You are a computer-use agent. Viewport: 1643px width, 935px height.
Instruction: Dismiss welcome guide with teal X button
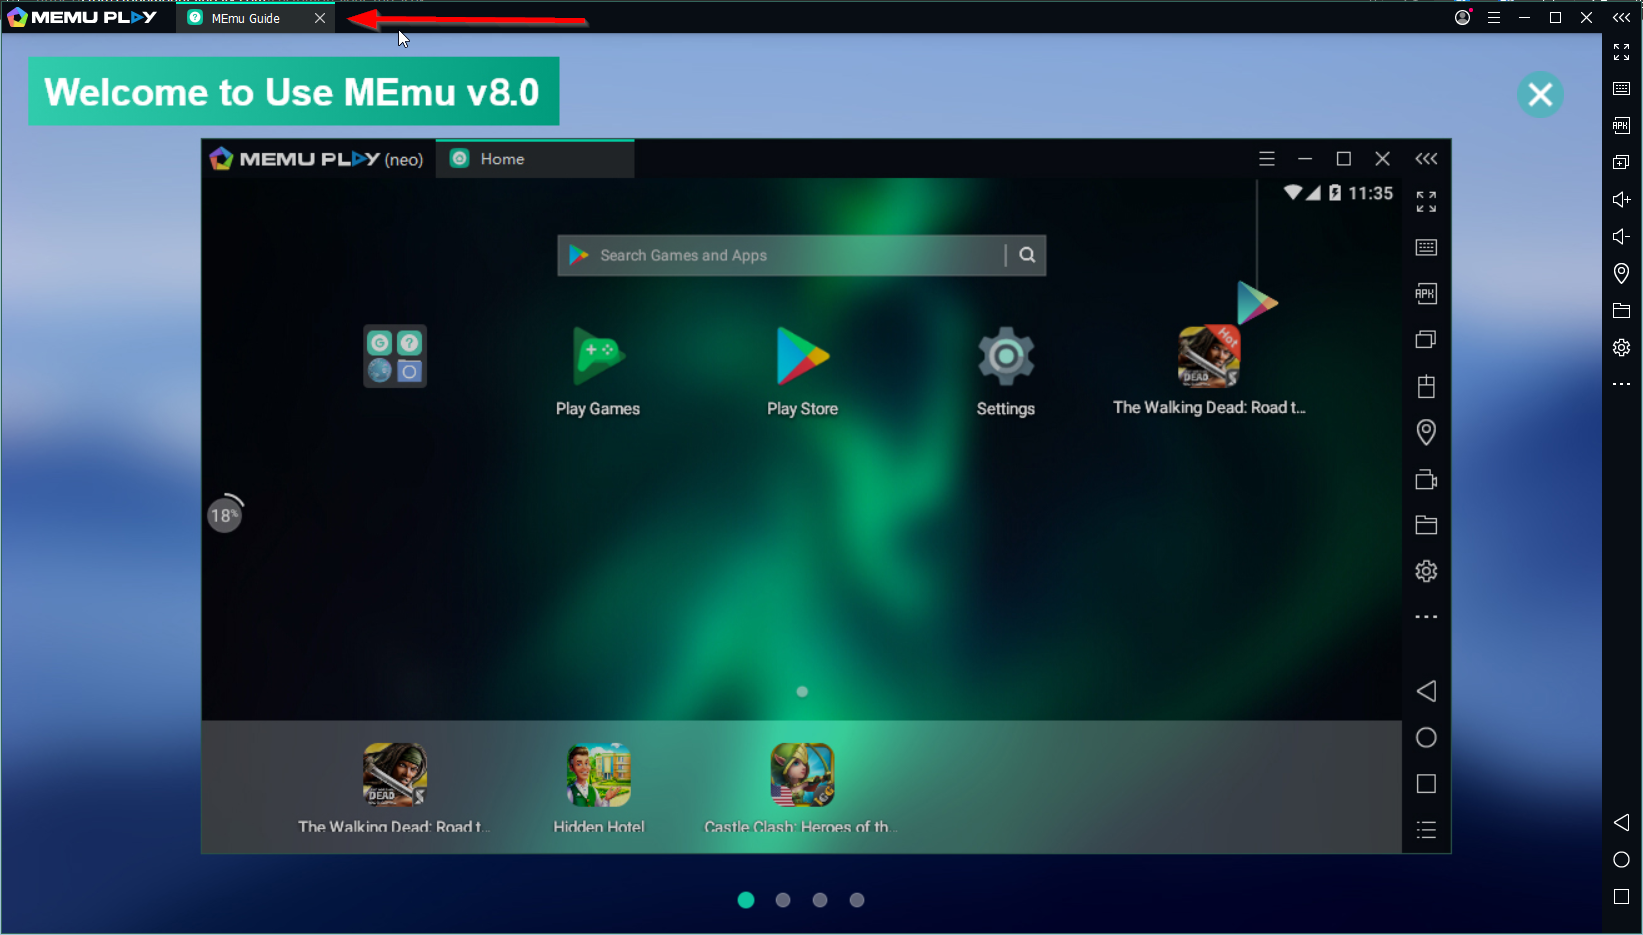tap(1540, 95)
